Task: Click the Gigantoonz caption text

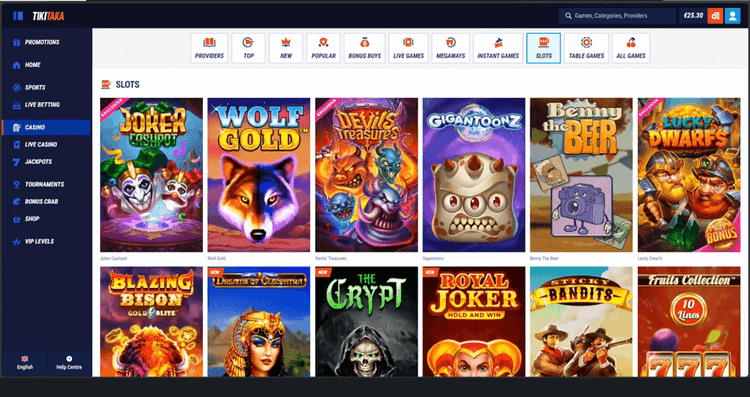Action: tap(433, 258)
